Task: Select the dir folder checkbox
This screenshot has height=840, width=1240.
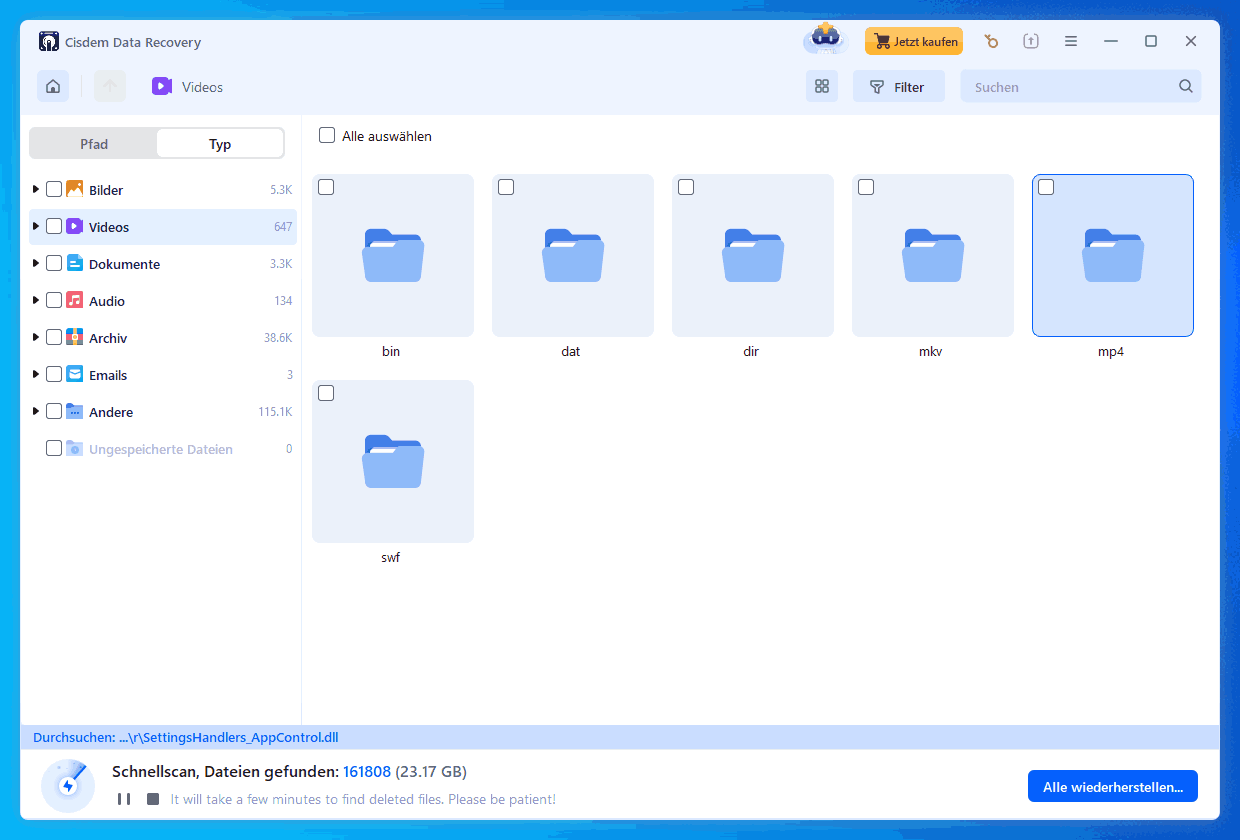Action: [686, 187]
